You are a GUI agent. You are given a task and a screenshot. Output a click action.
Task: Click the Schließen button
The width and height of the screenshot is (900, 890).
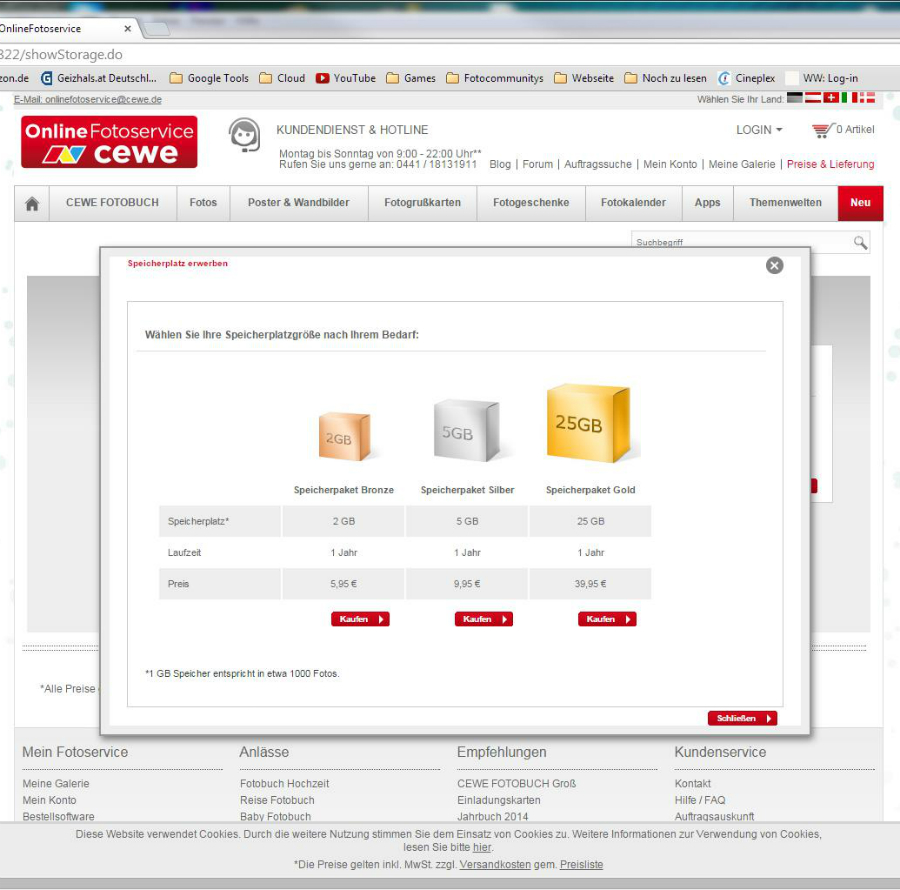tap(742, 718)
